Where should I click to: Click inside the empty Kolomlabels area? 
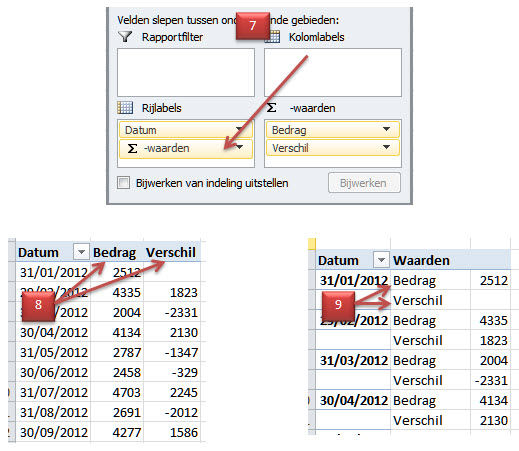pos(333,72)
